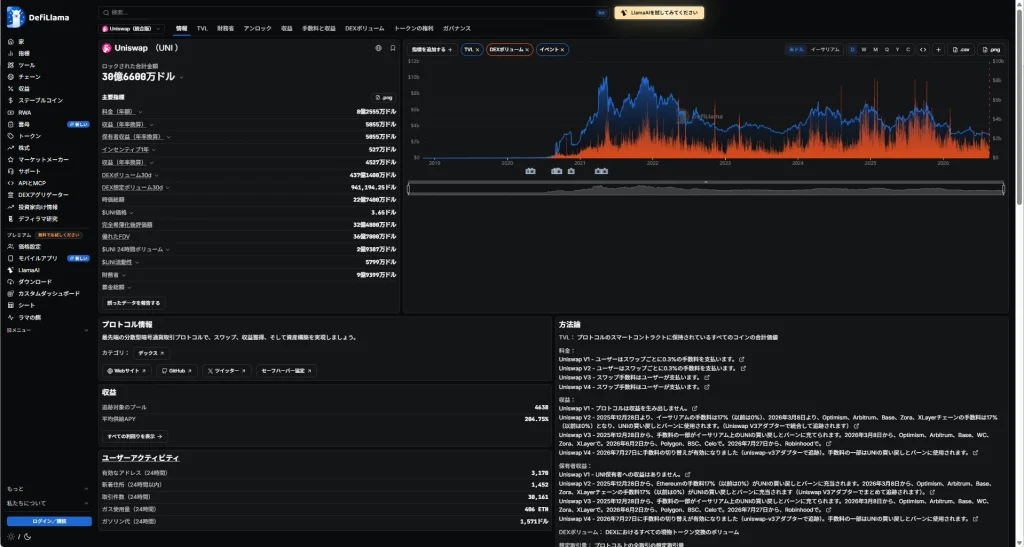Click the ログイン sign-in button

click(x=49, y=522)
